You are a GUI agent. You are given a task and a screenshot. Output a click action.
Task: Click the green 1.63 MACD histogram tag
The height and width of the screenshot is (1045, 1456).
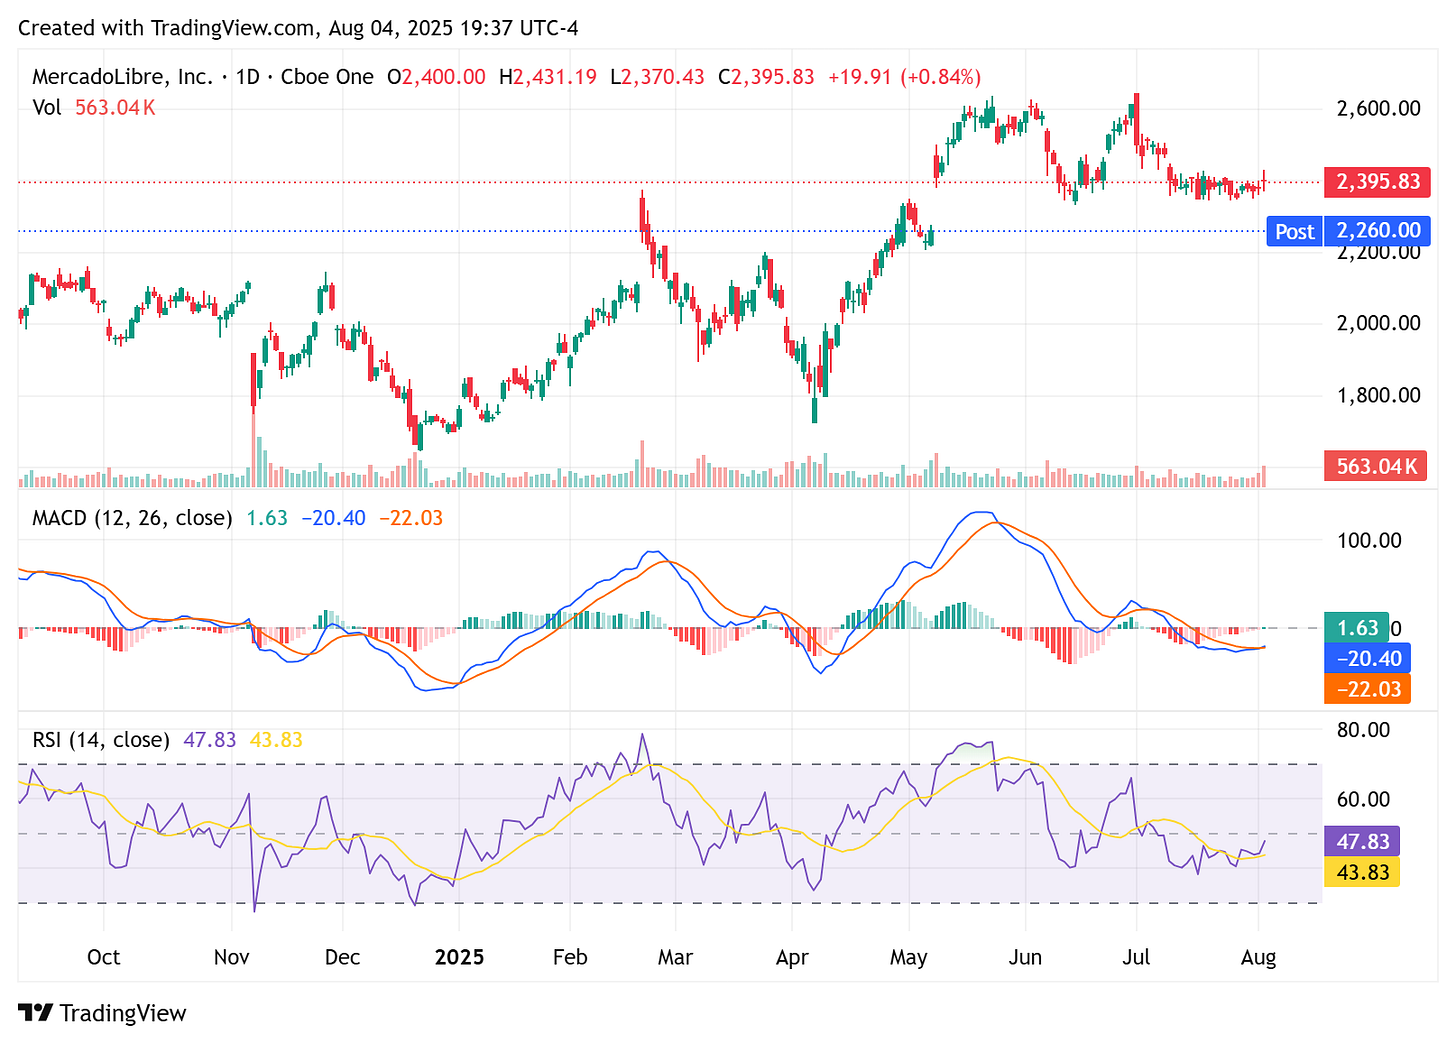(1357, 628)
